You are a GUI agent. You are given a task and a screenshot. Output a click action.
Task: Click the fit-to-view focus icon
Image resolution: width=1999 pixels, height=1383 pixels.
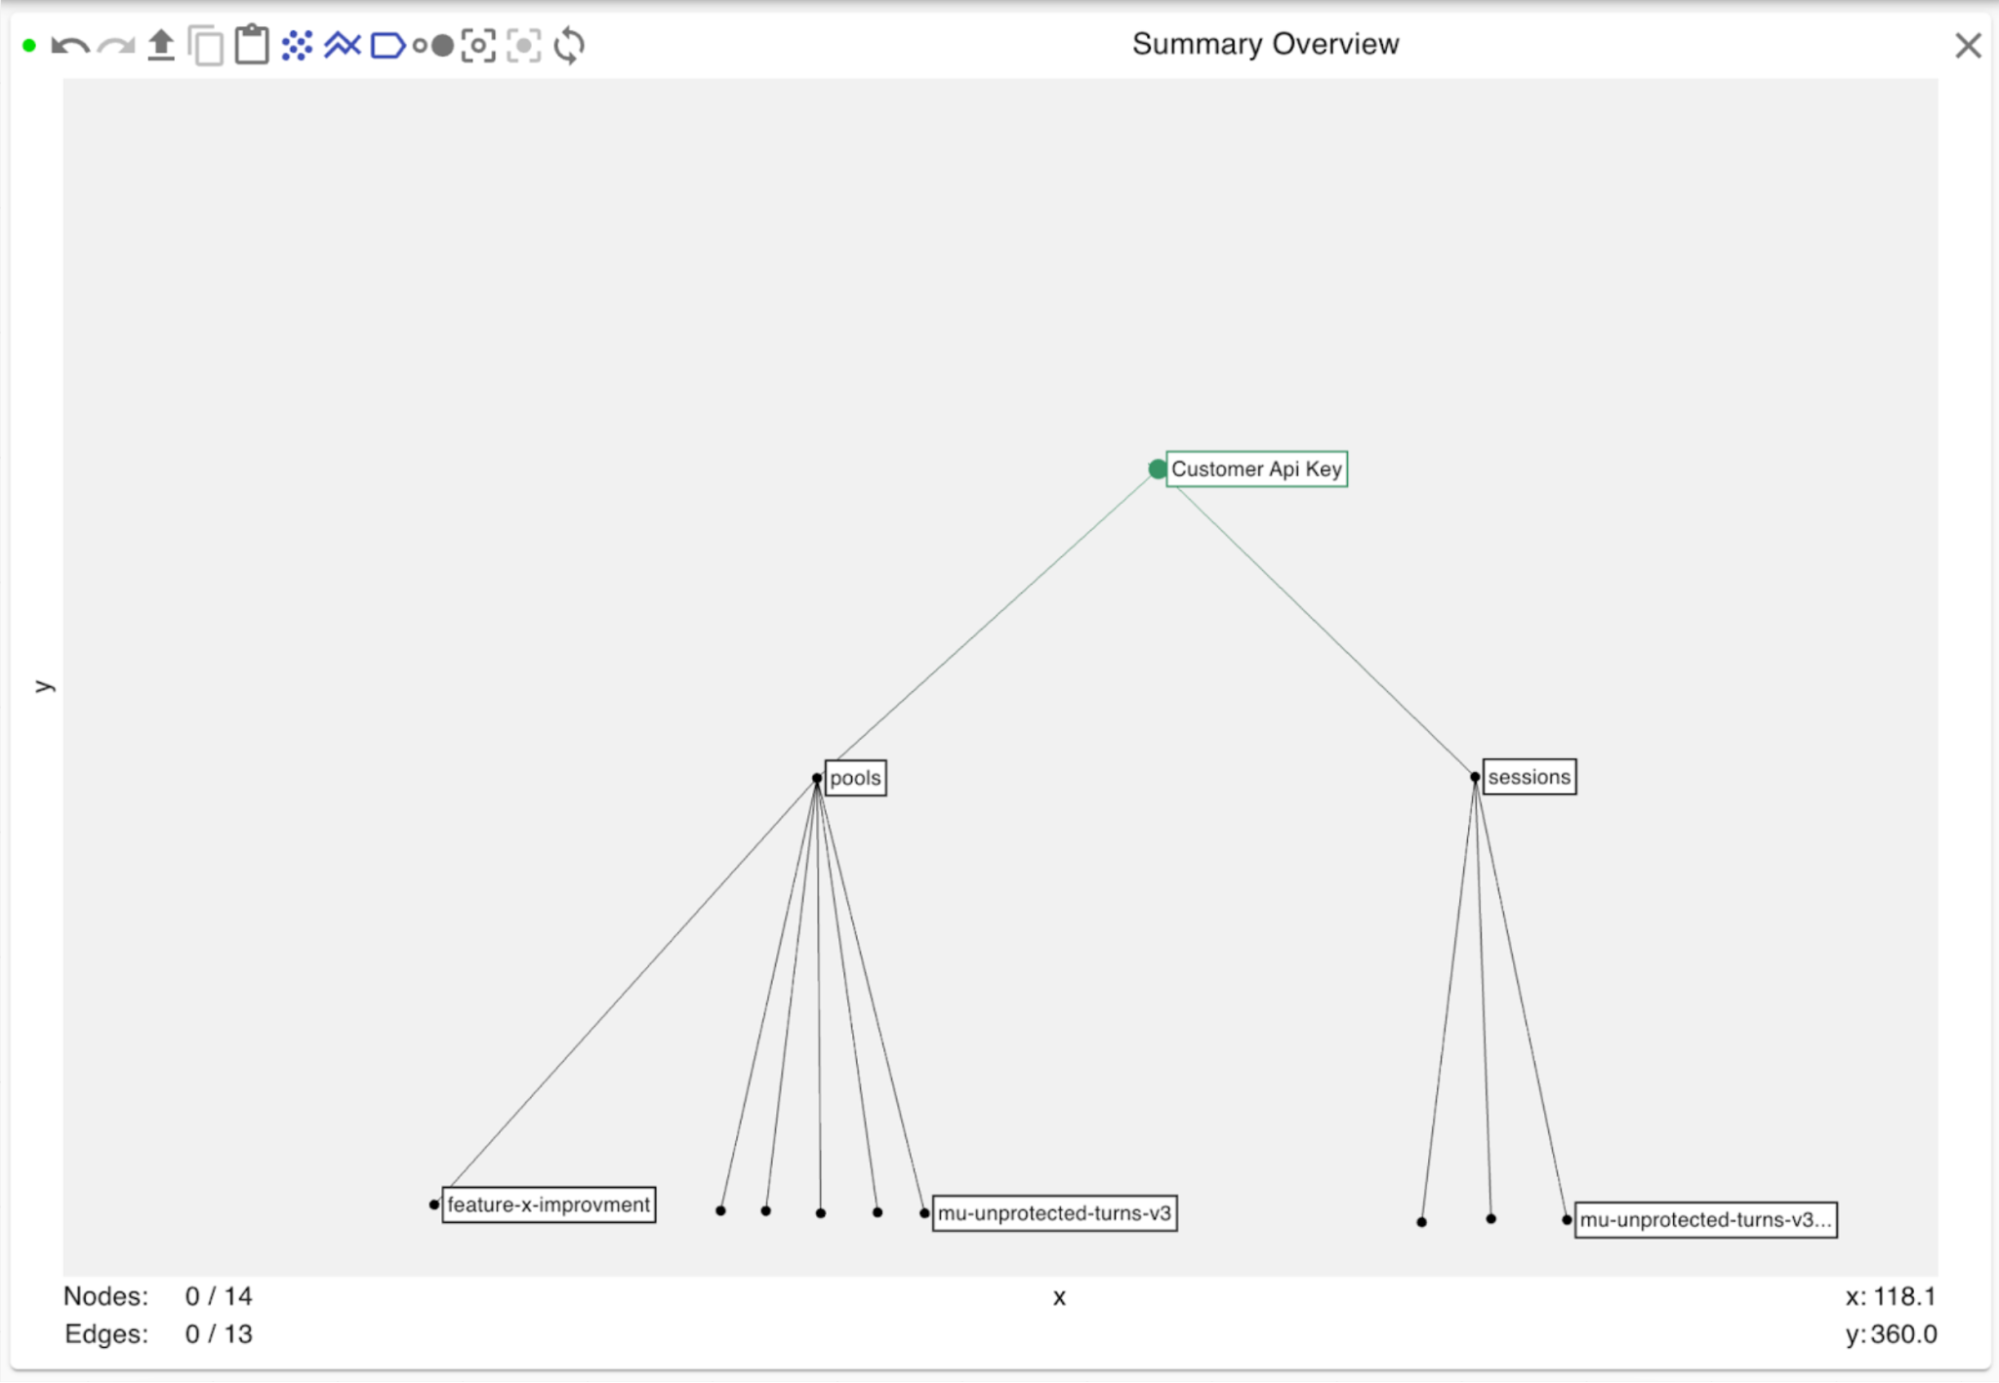478,46
